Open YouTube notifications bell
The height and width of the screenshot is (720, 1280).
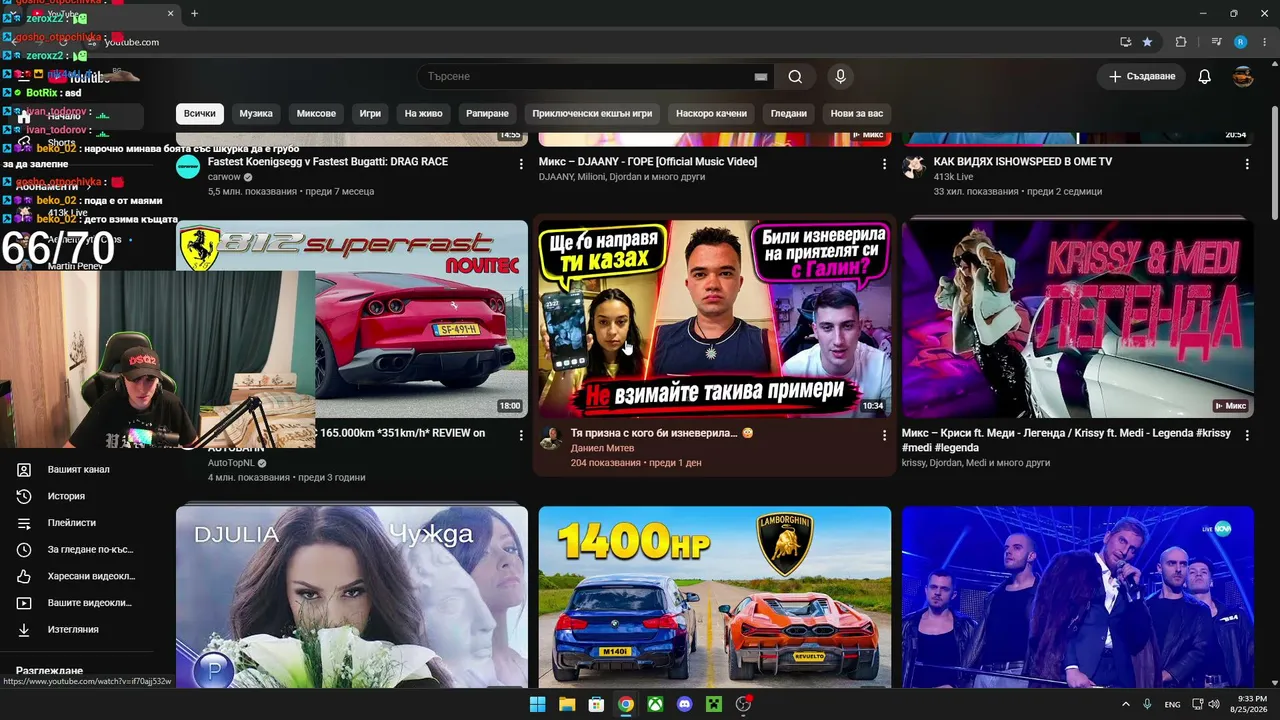[x=1205, y=77]
